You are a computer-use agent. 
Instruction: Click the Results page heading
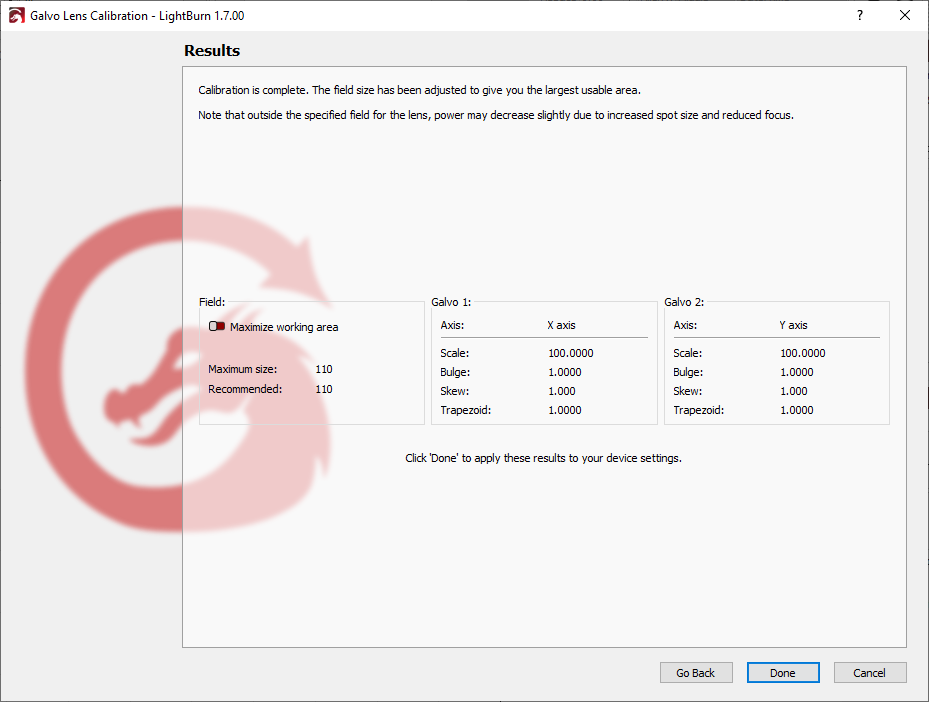click(x=212, y=51)
